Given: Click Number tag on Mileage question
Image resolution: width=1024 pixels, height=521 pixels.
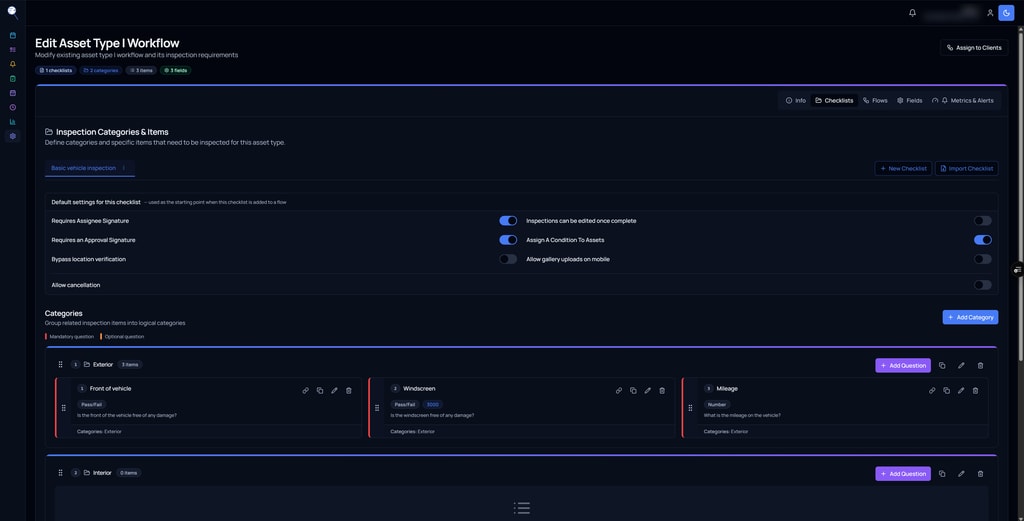Looking at the screenshot, I should [x=717, y=405].
